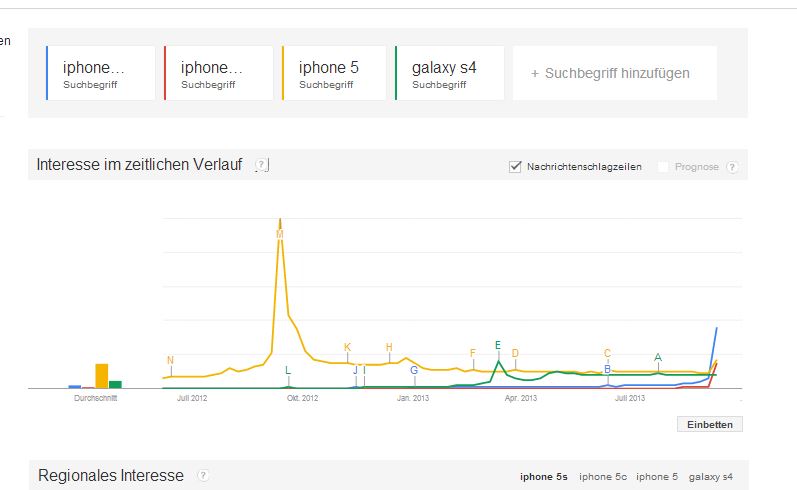Click help icon beside Interesse im zeitlichen Verlauf
This screenshot has width=797, height=490.
click(x=262, y=165)
